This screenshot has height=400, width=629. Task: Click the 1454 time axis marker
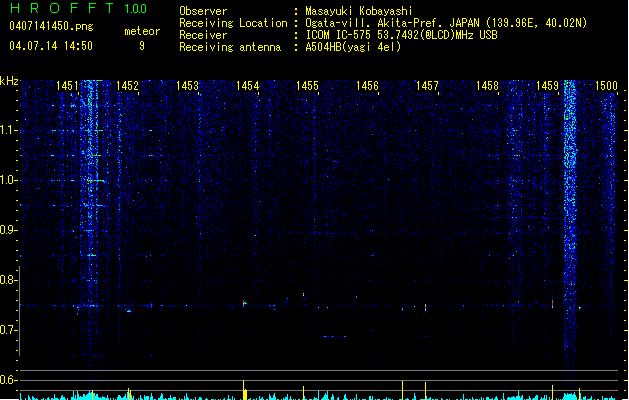(x=248, y=86)
